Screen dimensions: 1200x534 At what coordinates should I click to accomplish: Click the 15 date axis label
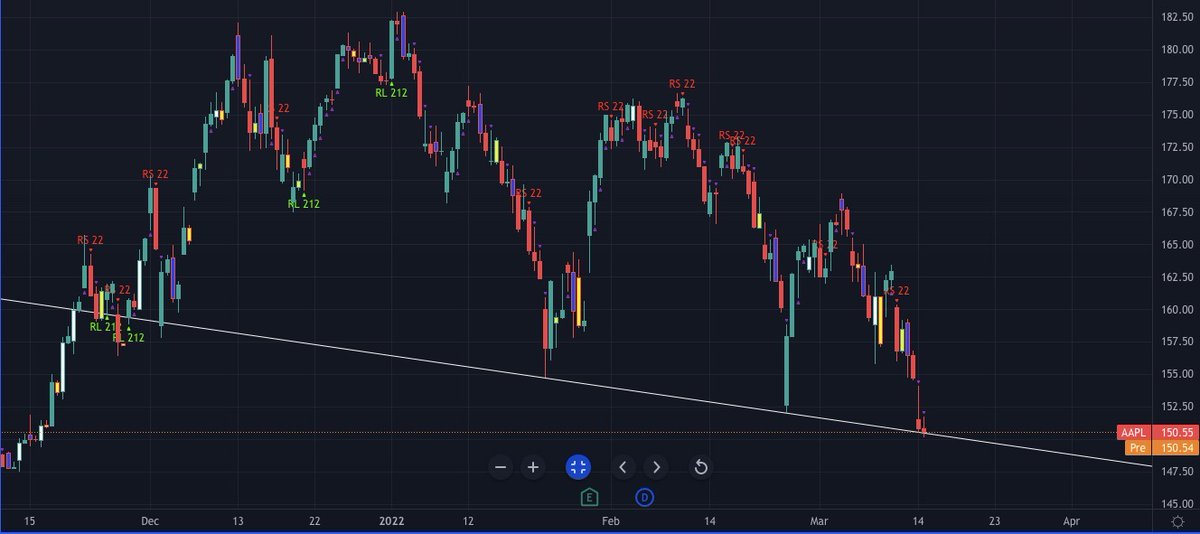(x=29, y=521)
